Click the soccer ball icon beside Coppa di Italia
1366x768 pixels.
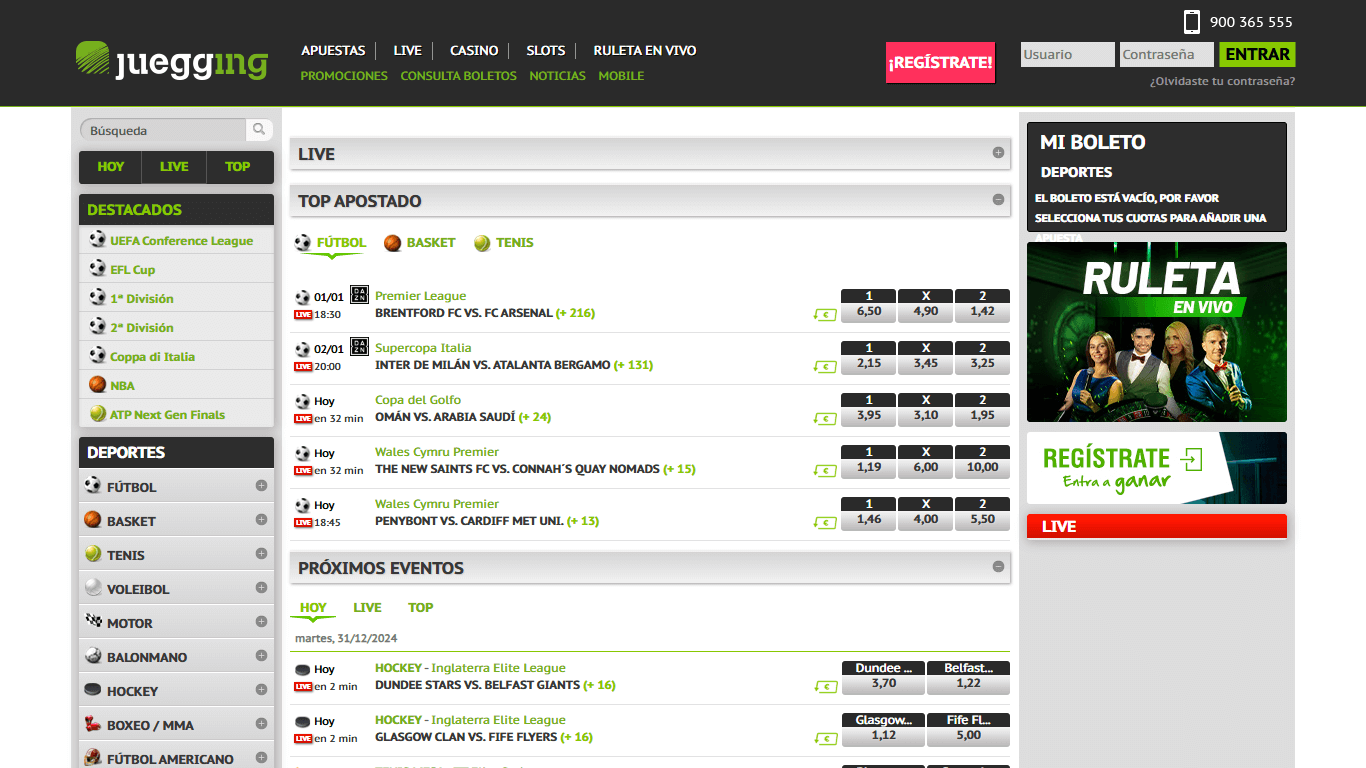coord(97,356)
